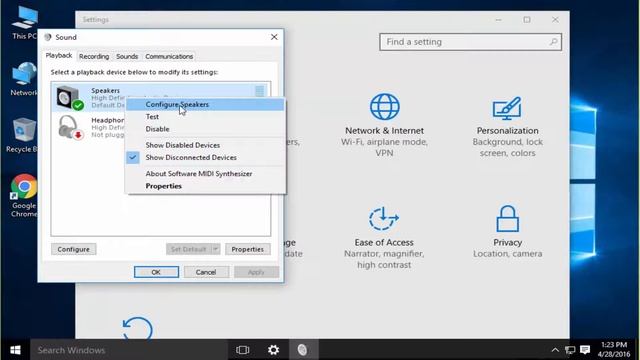Maximize the Settings window
Image resolution: width=640 pixels, height=360 pixels.
coord(527,20)
